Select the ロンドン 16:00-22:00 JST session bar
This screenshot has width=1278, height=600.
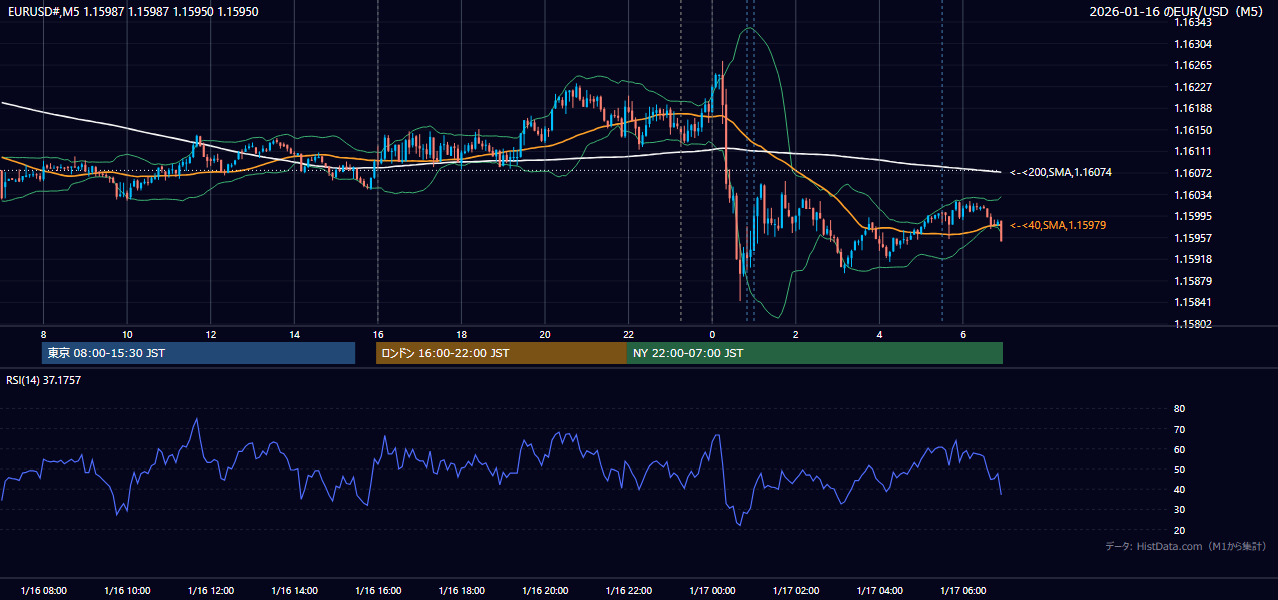501,353
